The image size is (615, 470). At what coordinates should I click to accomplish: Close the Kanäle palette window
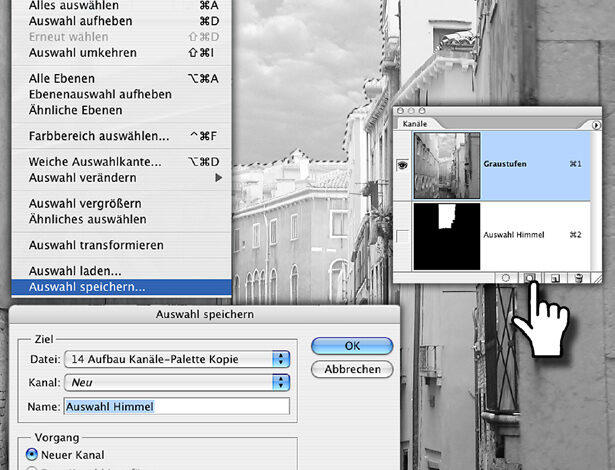coord(400,111)
